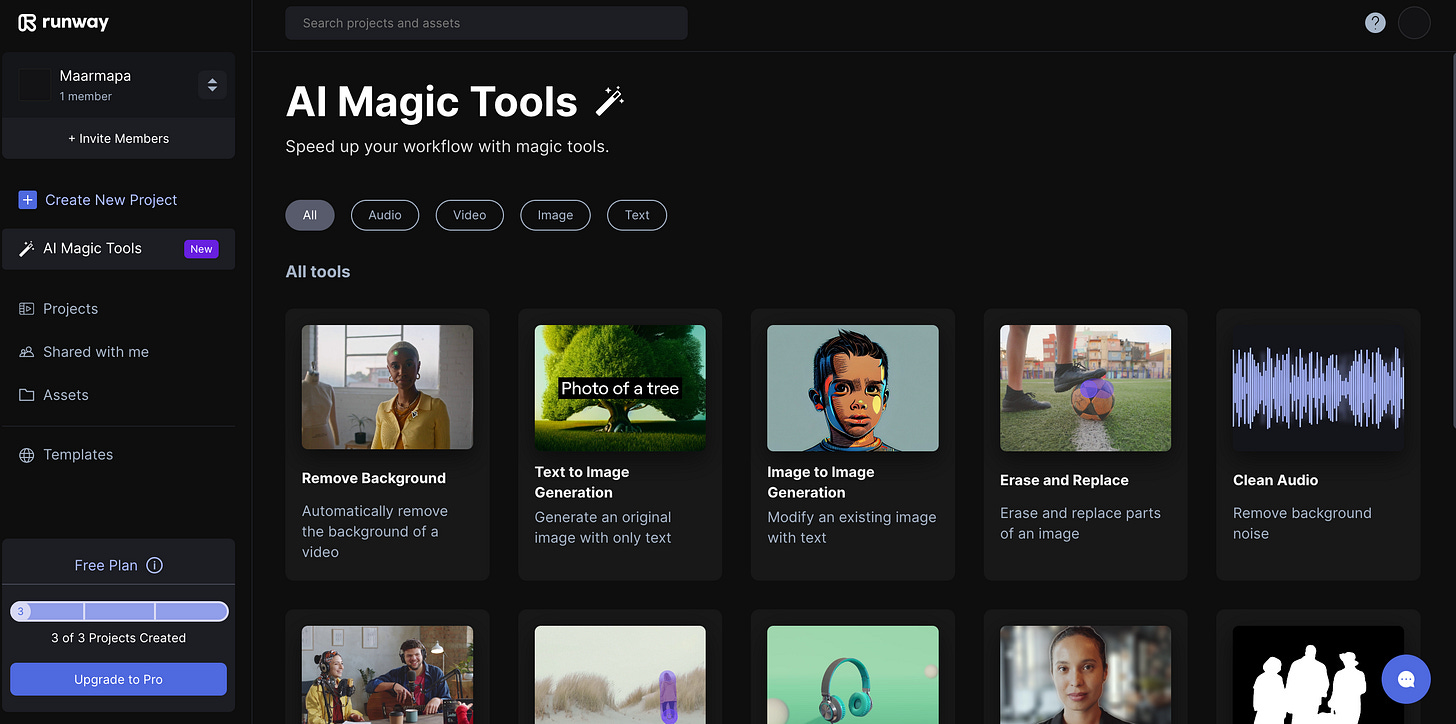Open the user profile avatar

(x=1414, y=22)
